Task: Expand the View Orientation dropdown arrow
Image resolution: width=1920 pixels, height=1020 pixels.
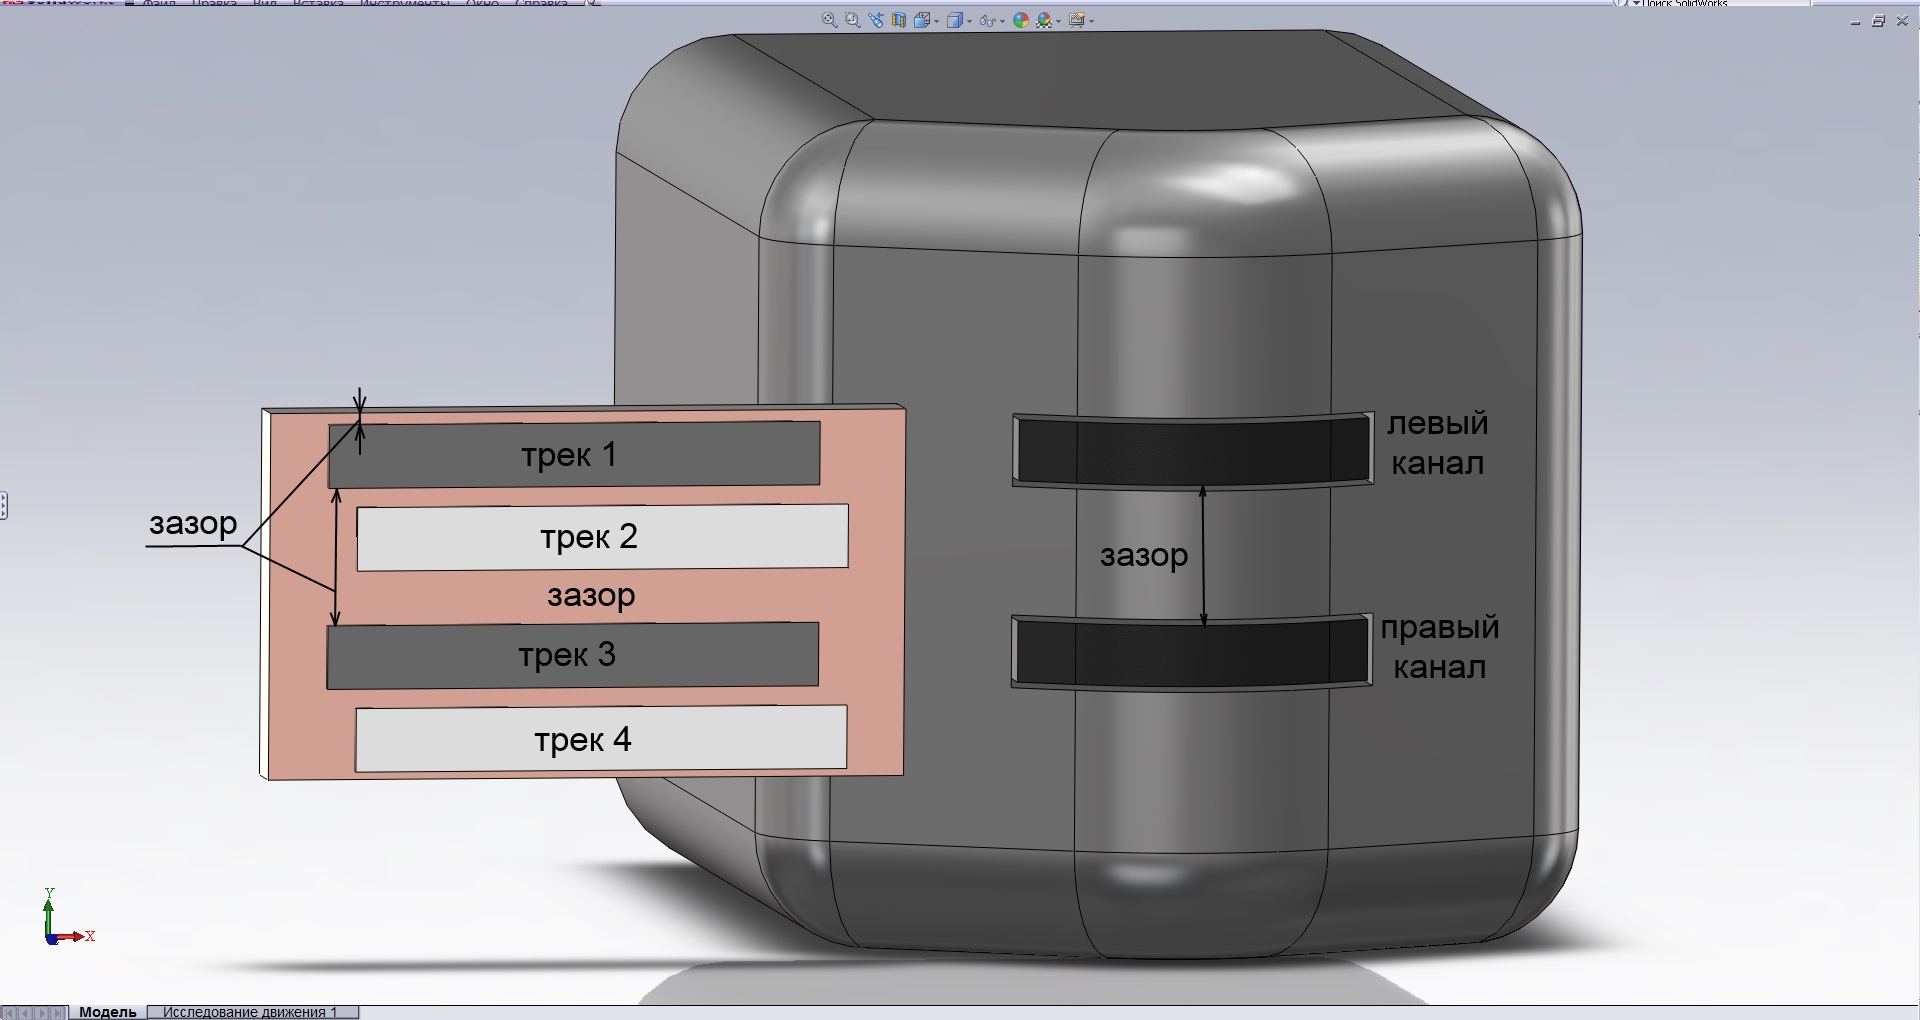Action: tap(936, 21)
